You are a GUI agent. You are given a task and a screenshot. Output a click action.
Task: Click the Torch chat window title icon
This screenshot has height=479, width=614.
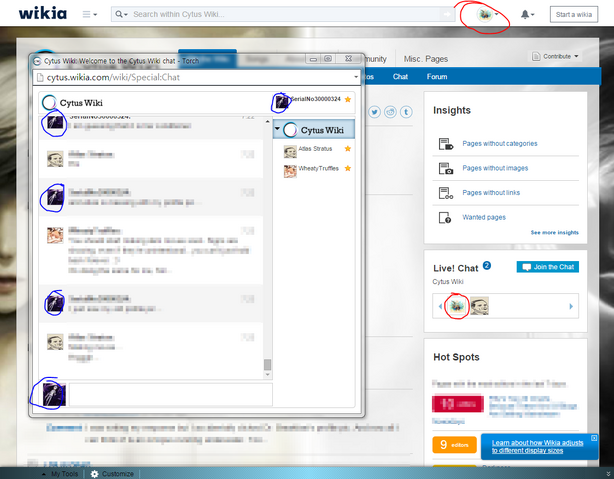click(x=37, y=61)
